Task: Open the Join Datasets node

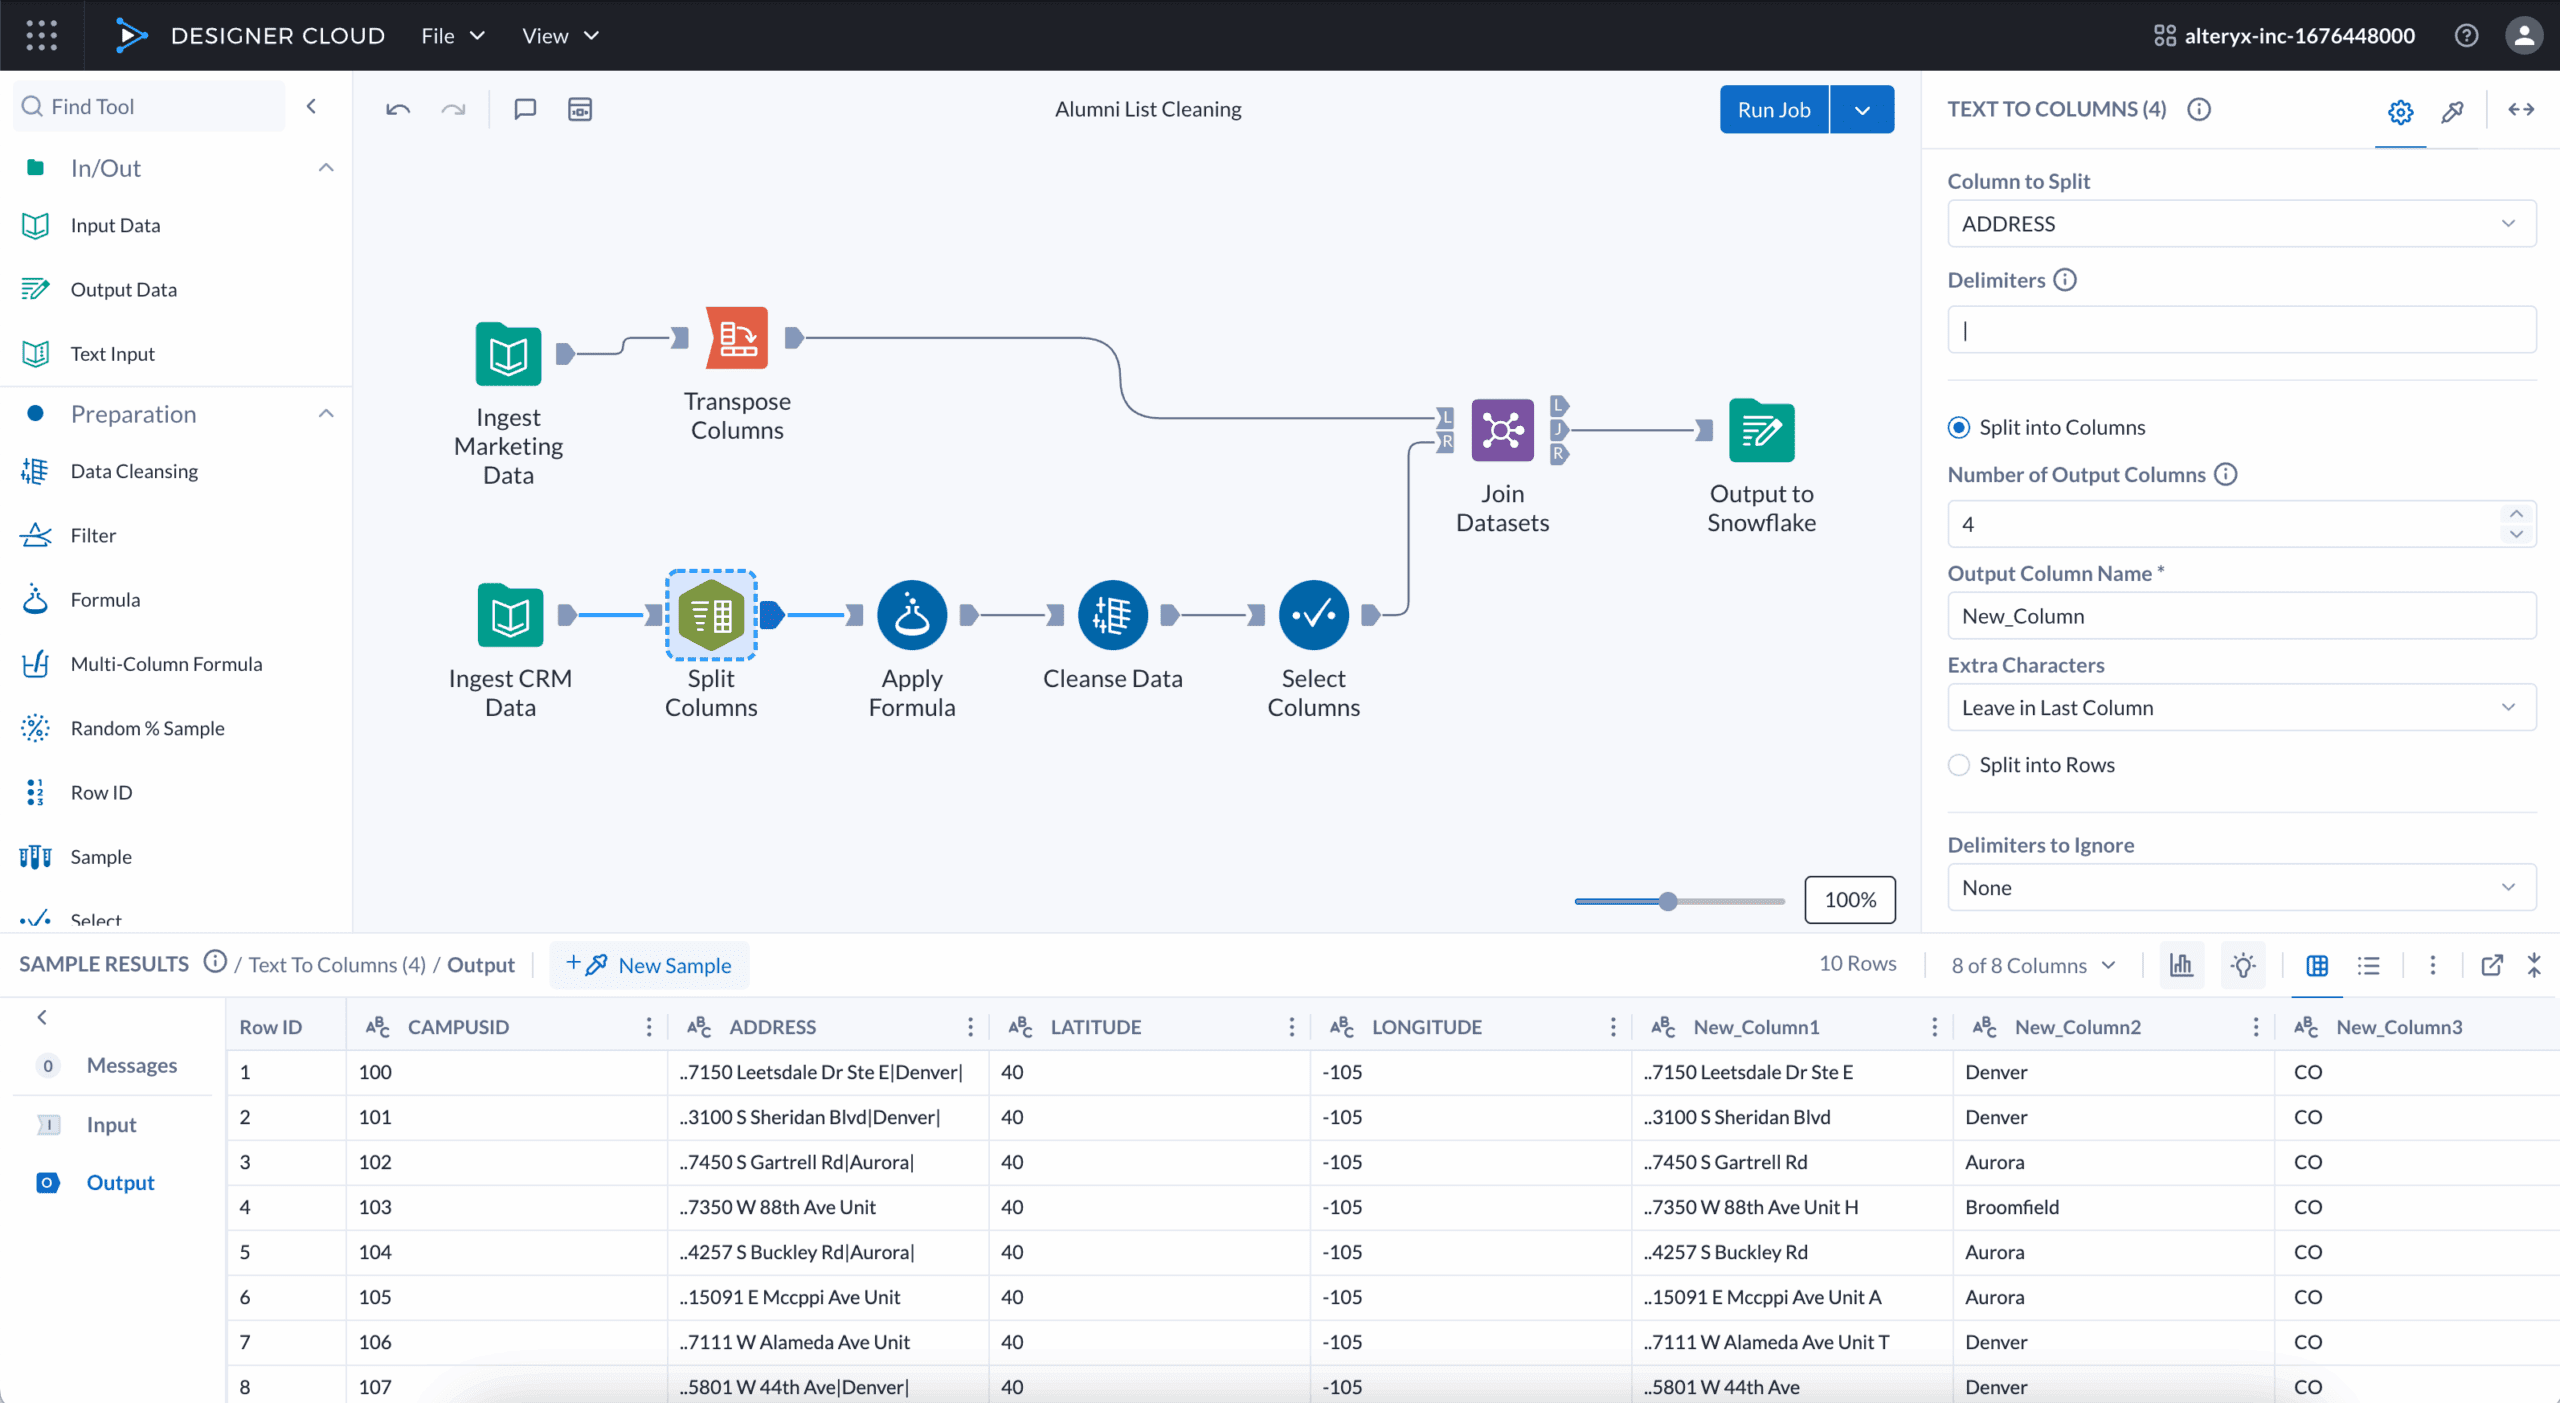Action: 1502,430
